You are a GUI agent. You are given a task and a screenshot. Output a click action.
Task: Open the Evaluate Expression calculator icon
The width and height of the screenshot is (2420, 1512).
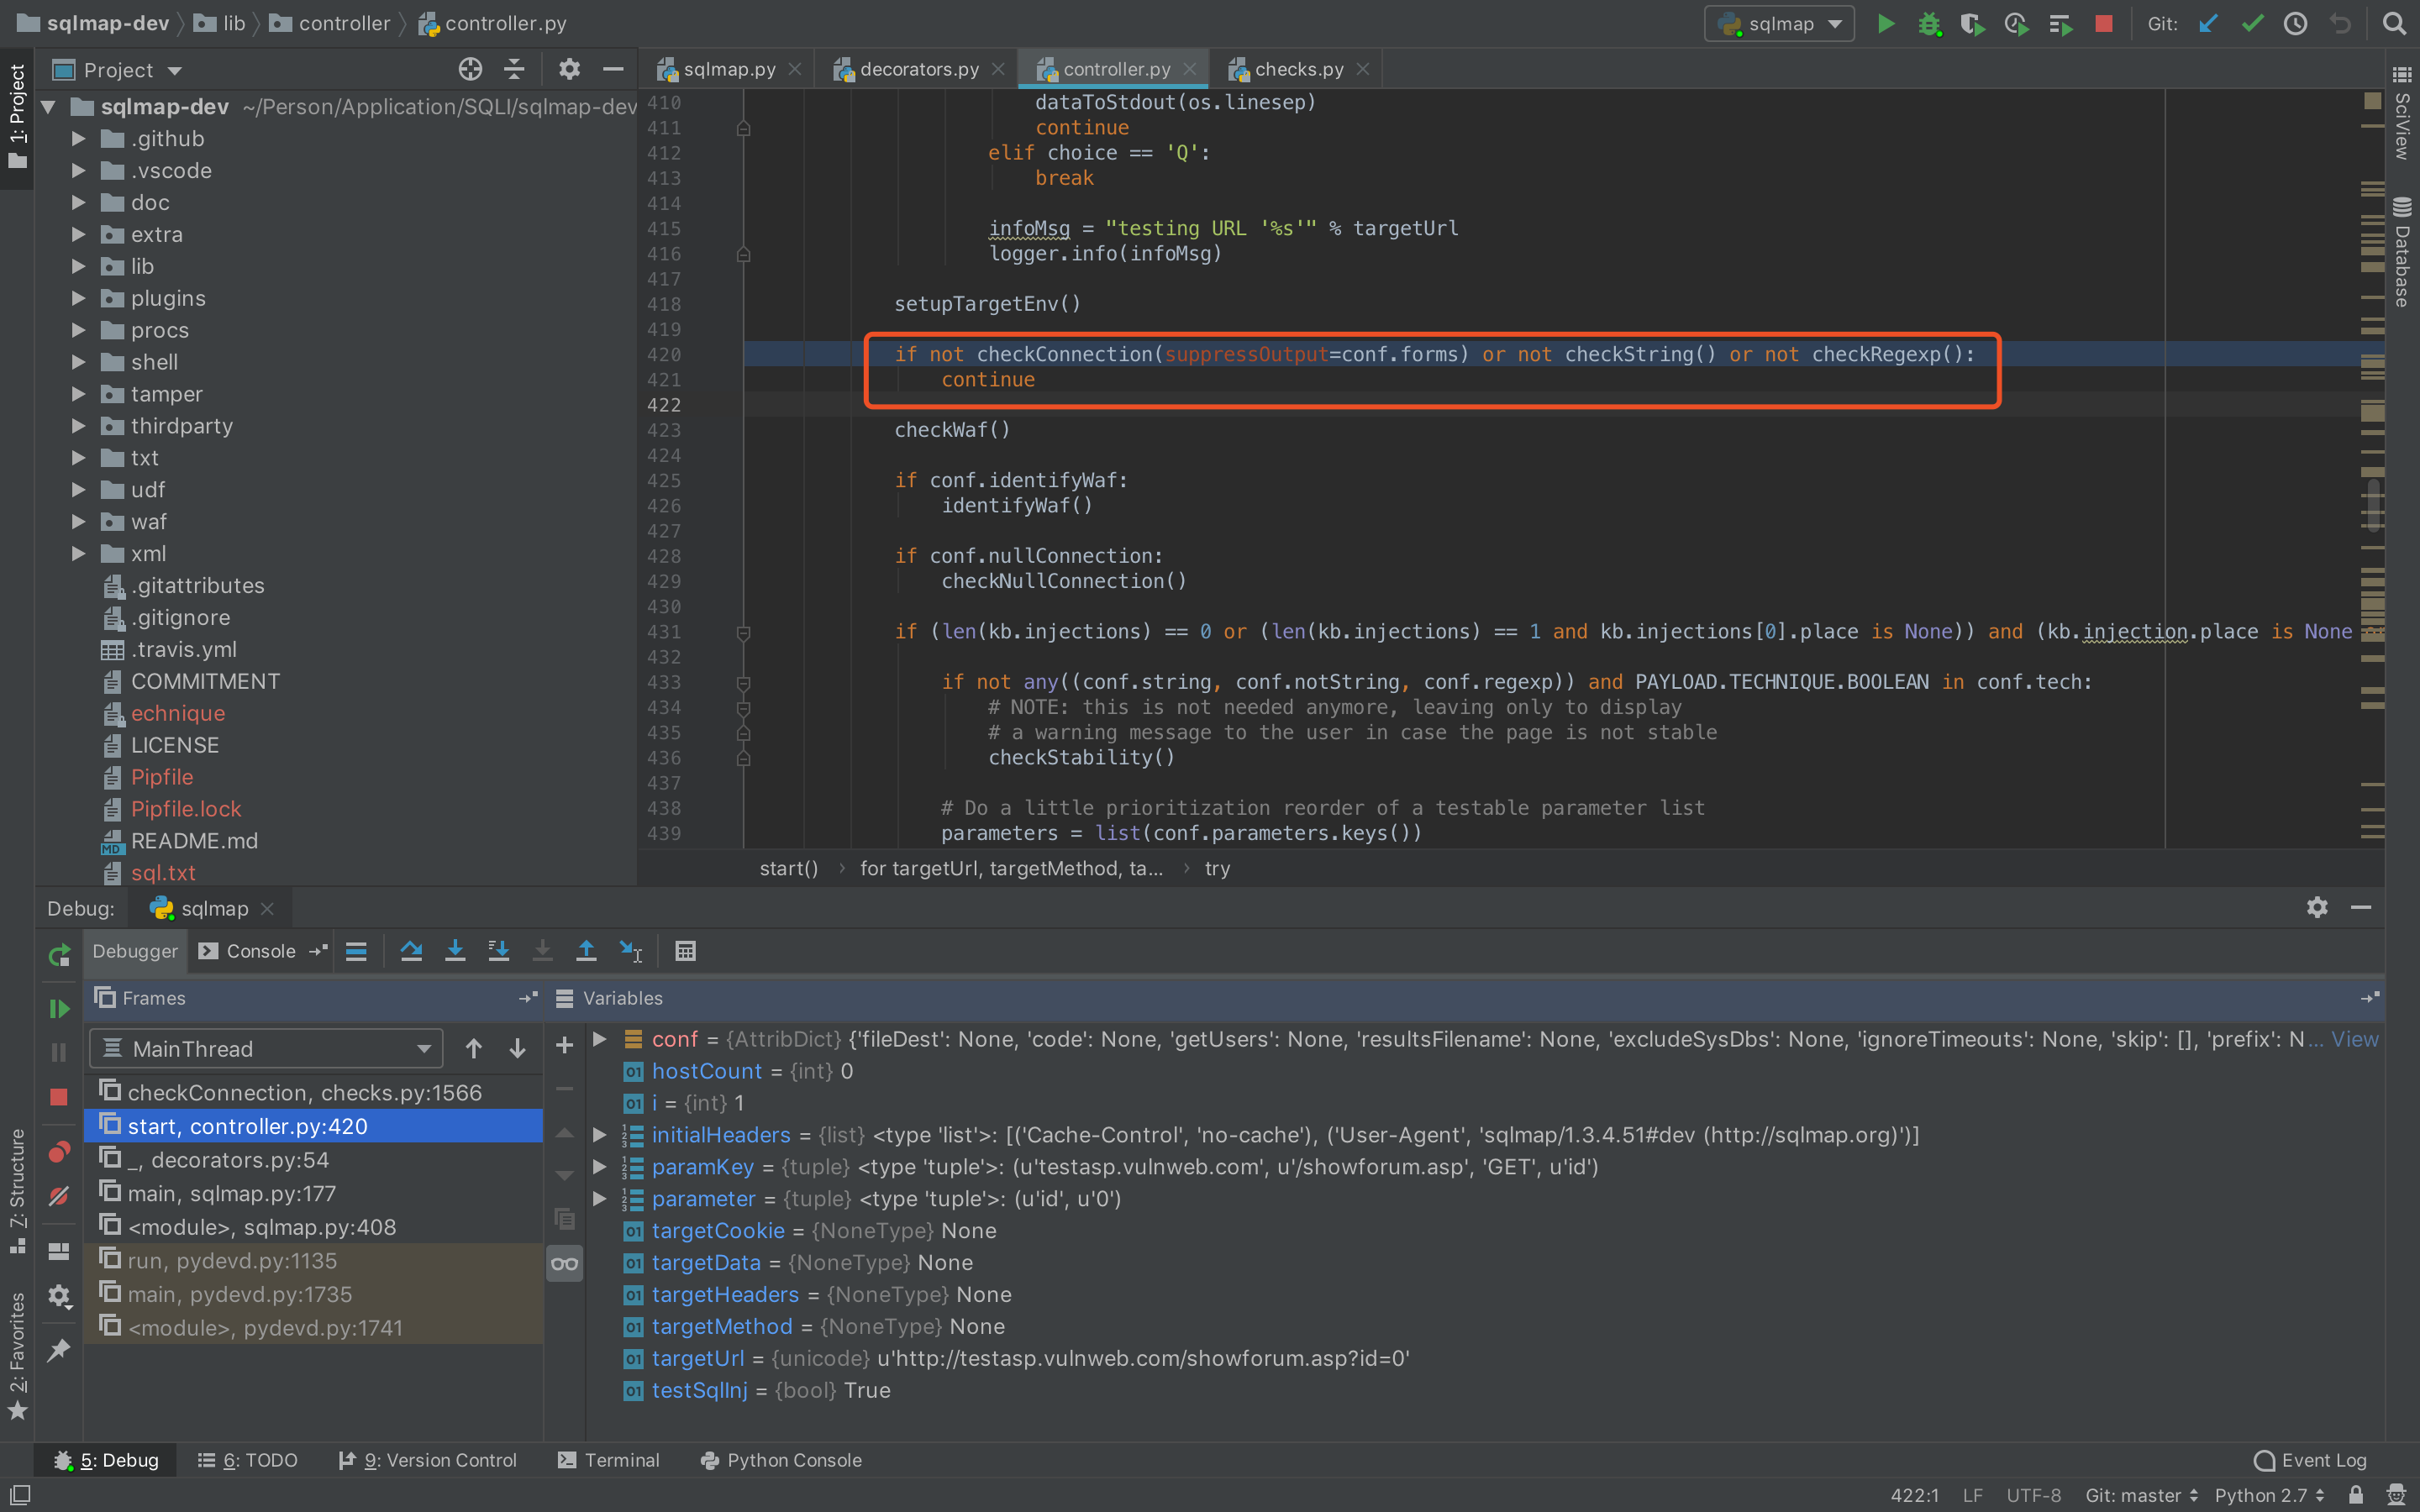(685, 951)
